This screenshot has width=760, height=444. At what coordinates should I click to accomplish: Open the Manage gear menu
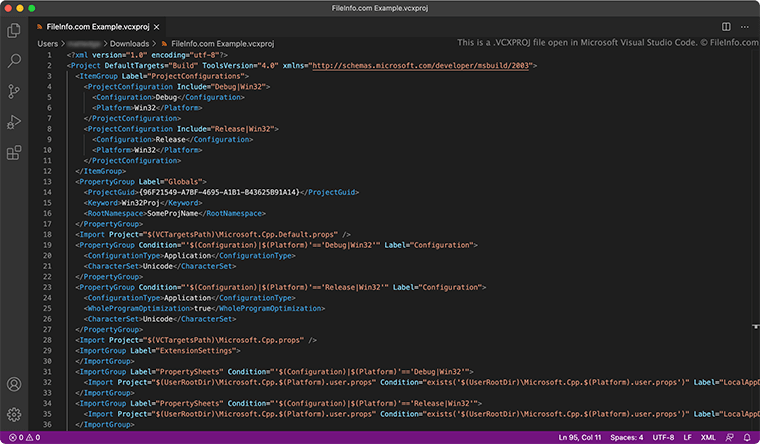click(x=14, y=414)
